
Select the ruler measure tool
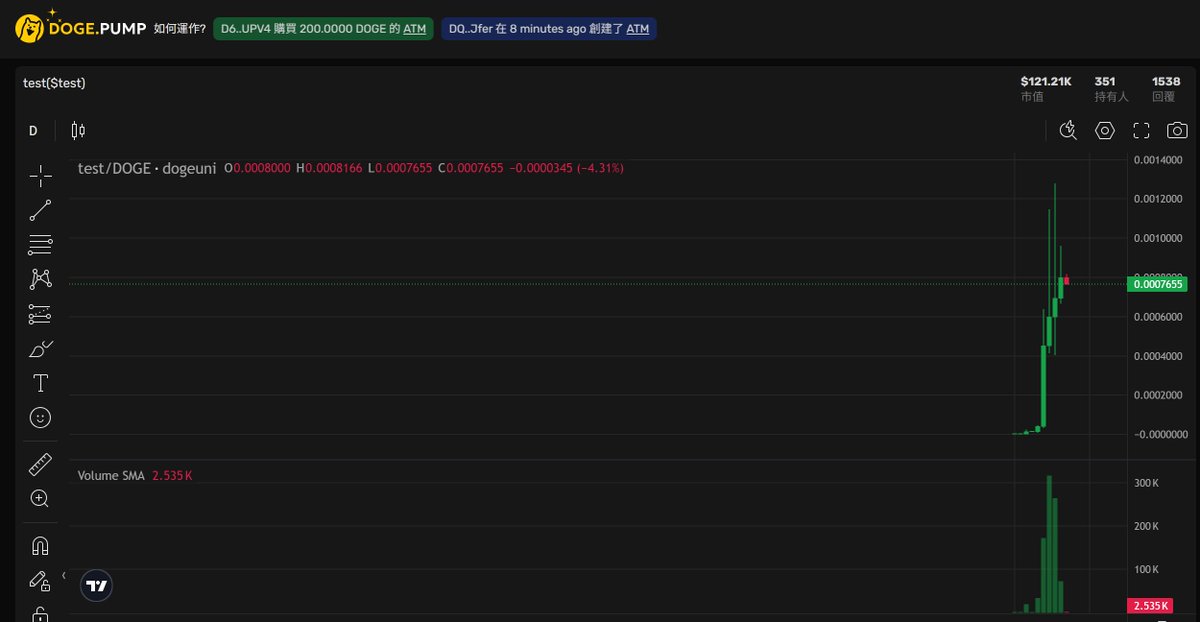pos(40,464)
